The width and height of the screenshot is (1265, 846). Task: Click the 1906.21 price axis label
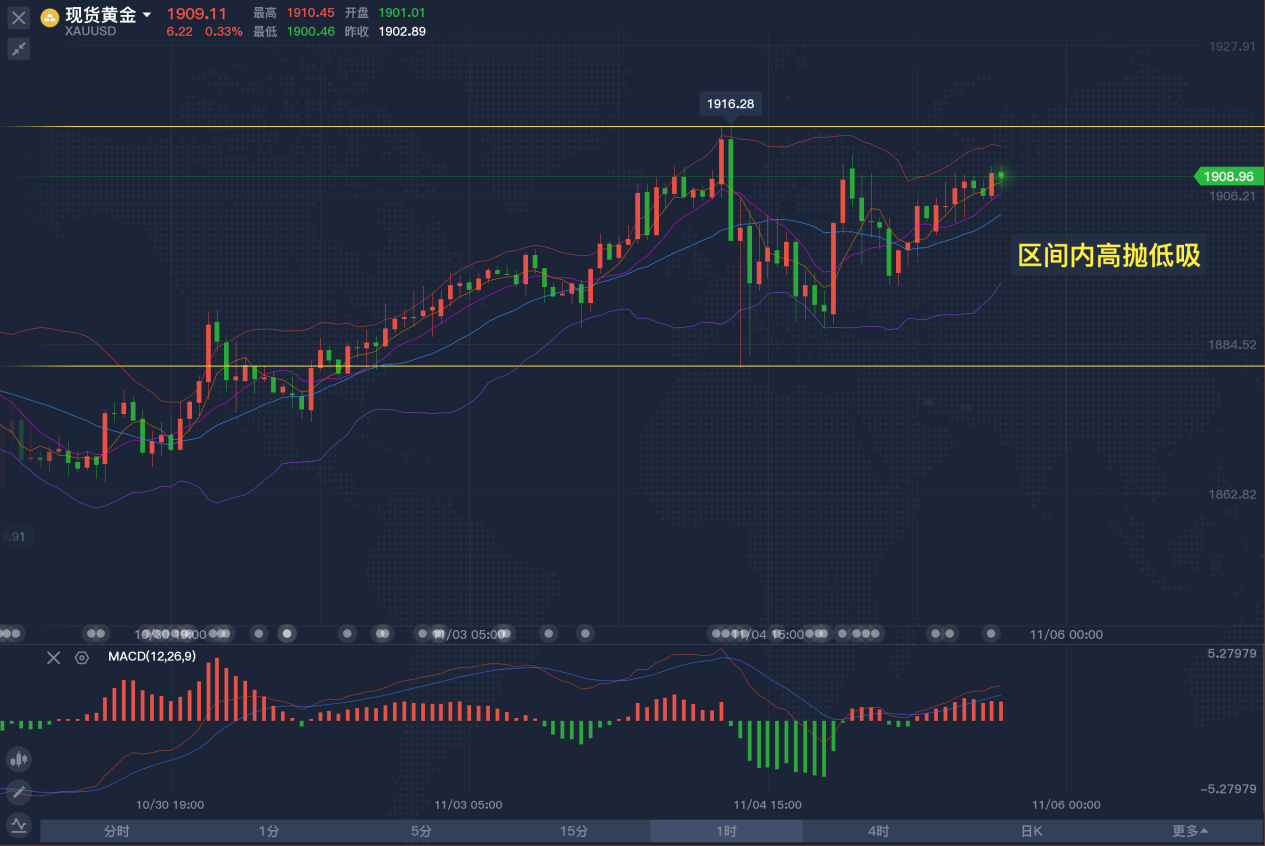1231,196
